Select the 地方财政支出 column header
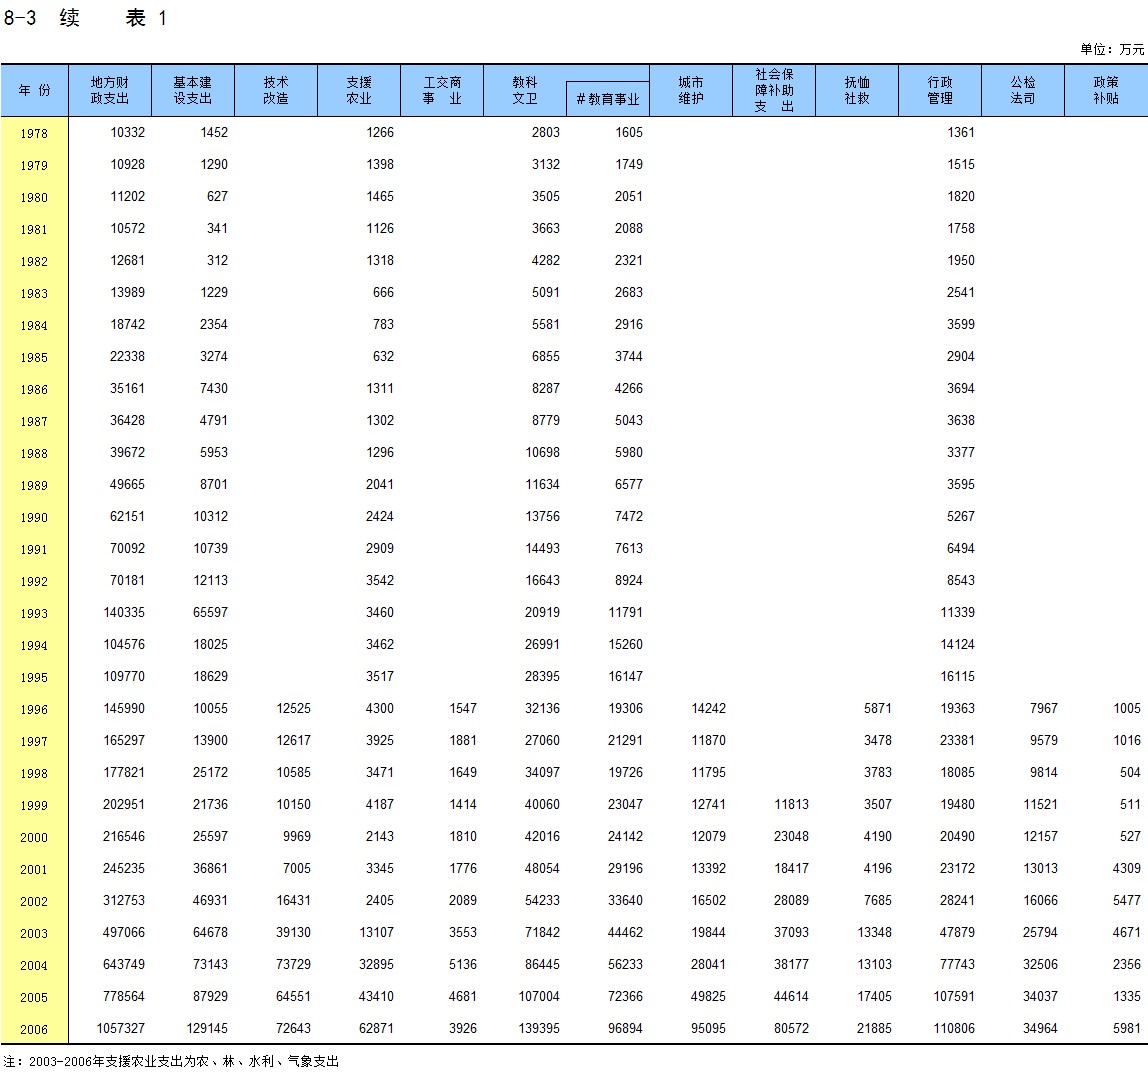The height and width of the screenshot is (1077, 1148). click(x=110, y=90)
